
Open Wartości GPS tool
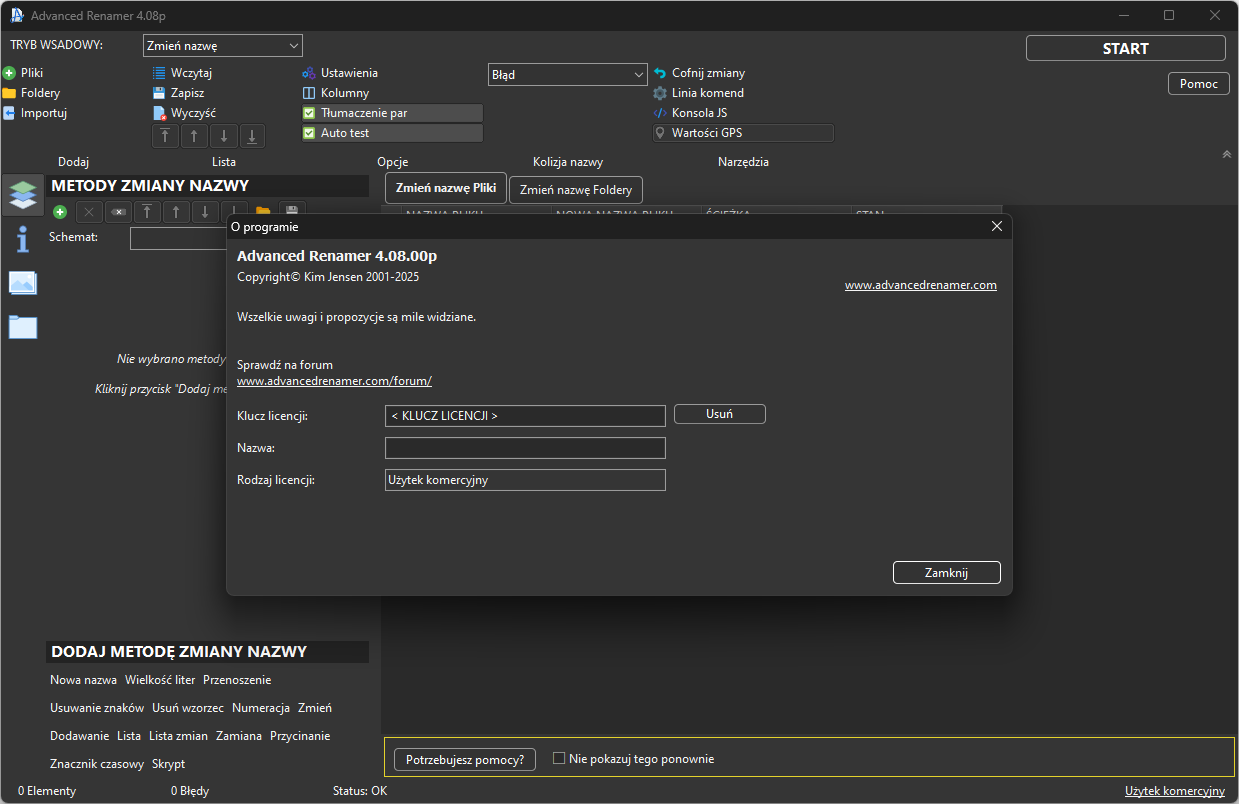click(x=743, y=133)
